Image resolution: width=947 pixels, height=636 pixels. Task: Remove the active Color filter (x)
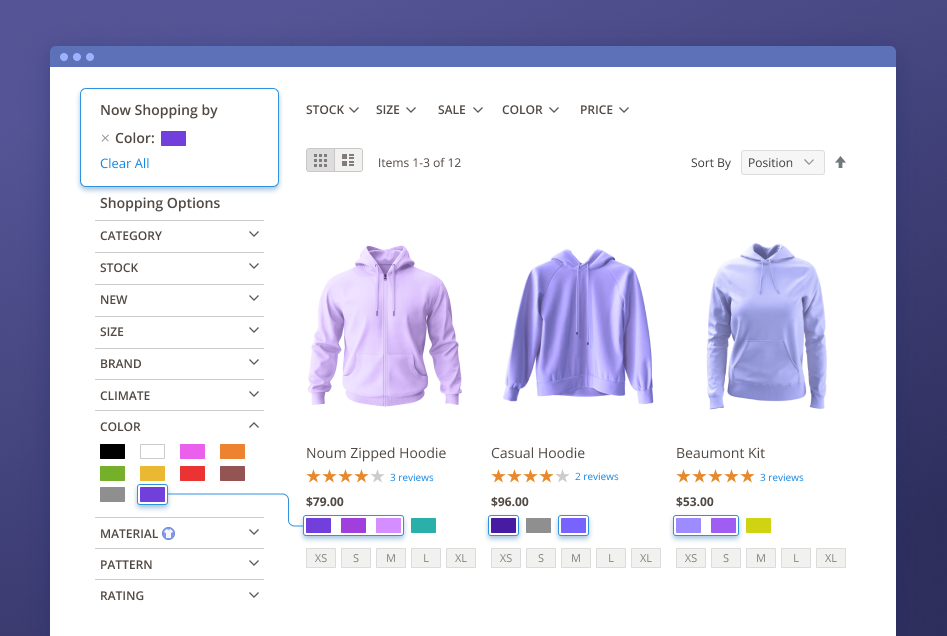point(105,139)
